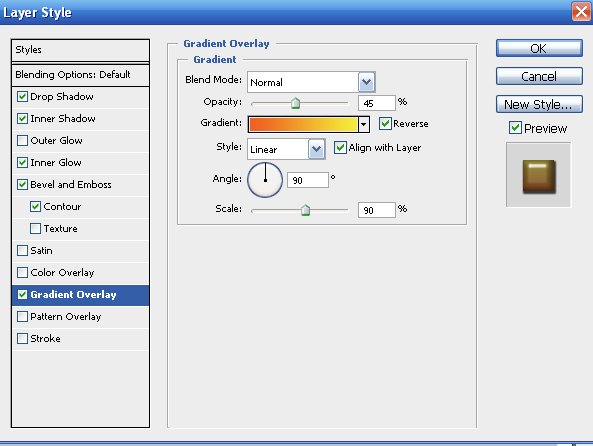The image size is (593, 446).
Task: Open the Blend Mode dropdown arrow
Action: (x=366, y=82)
